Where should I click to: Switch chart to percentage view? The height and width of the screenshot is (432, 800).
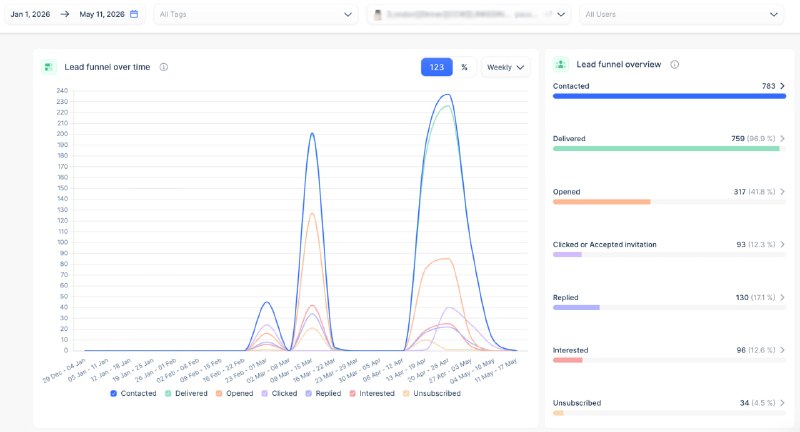coord(464,67)
